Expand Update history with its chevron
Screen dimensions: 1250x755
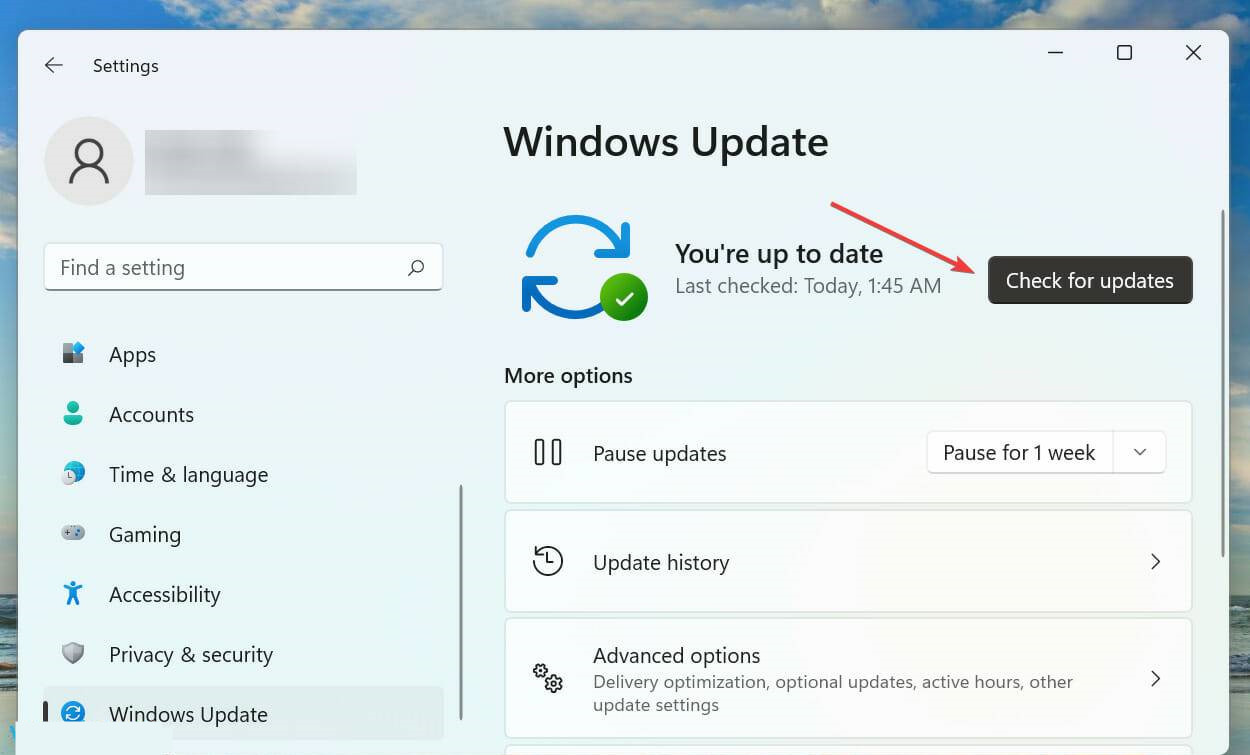[1155, 561]
